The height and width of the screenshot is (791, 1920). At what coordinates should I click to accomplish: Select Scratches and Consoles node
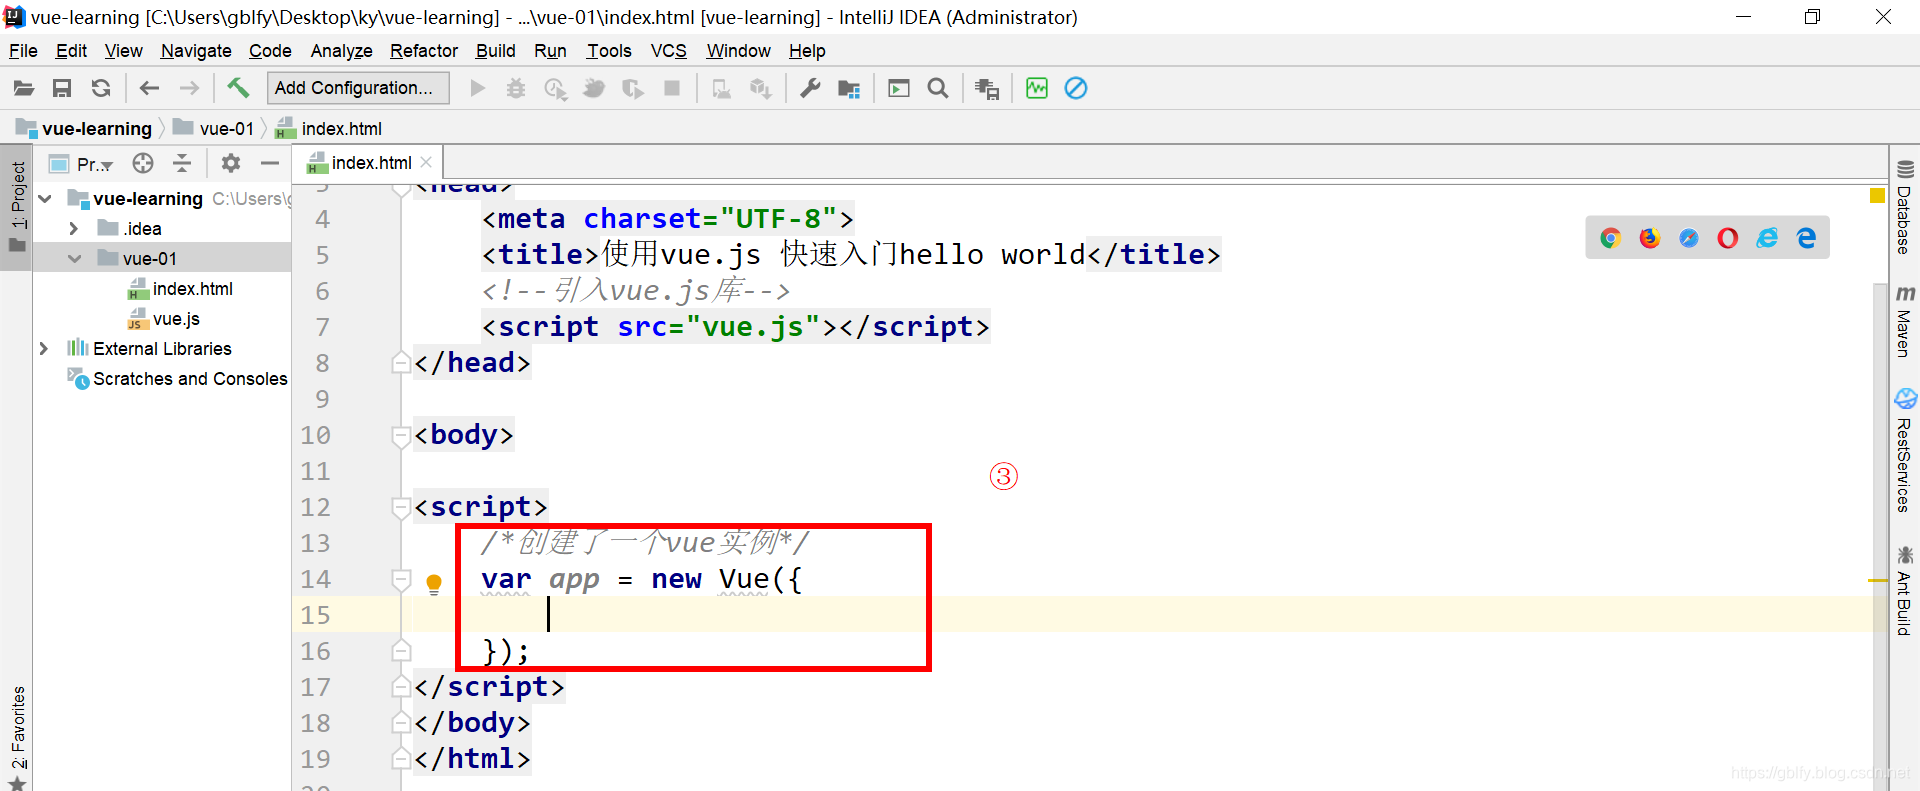[178, 379]
